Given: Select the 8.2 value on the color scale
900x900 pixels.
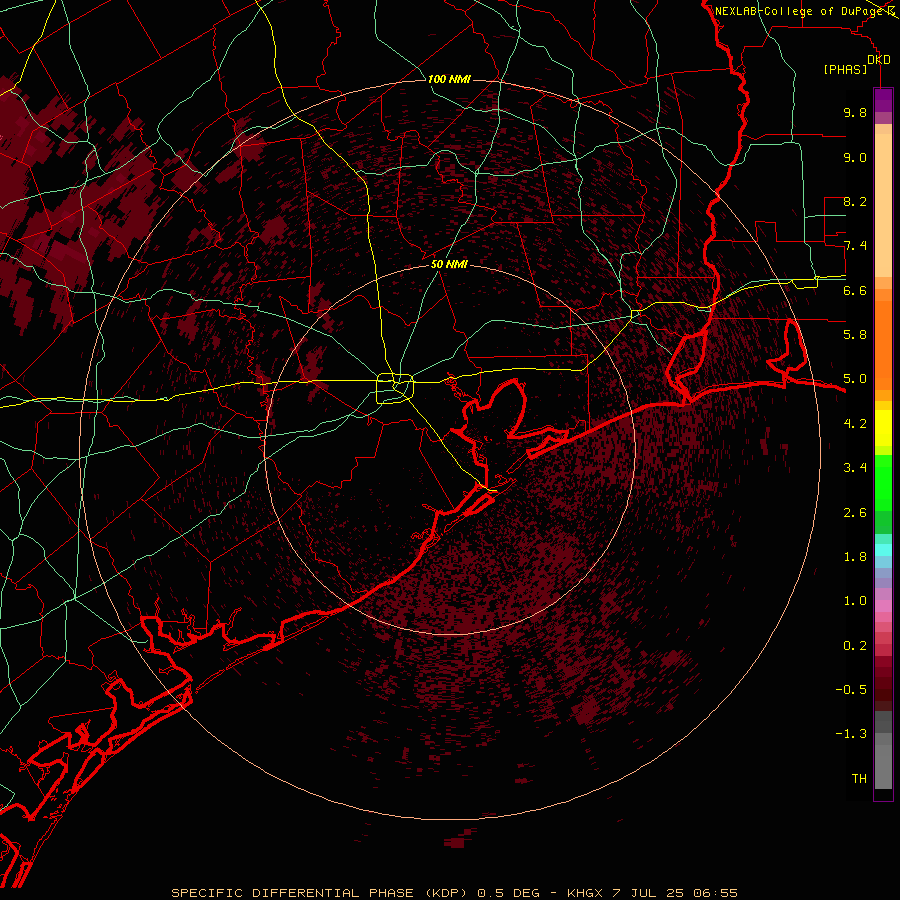Looking at the screenshot, I should pyautogui.click(x=855, y=201).
